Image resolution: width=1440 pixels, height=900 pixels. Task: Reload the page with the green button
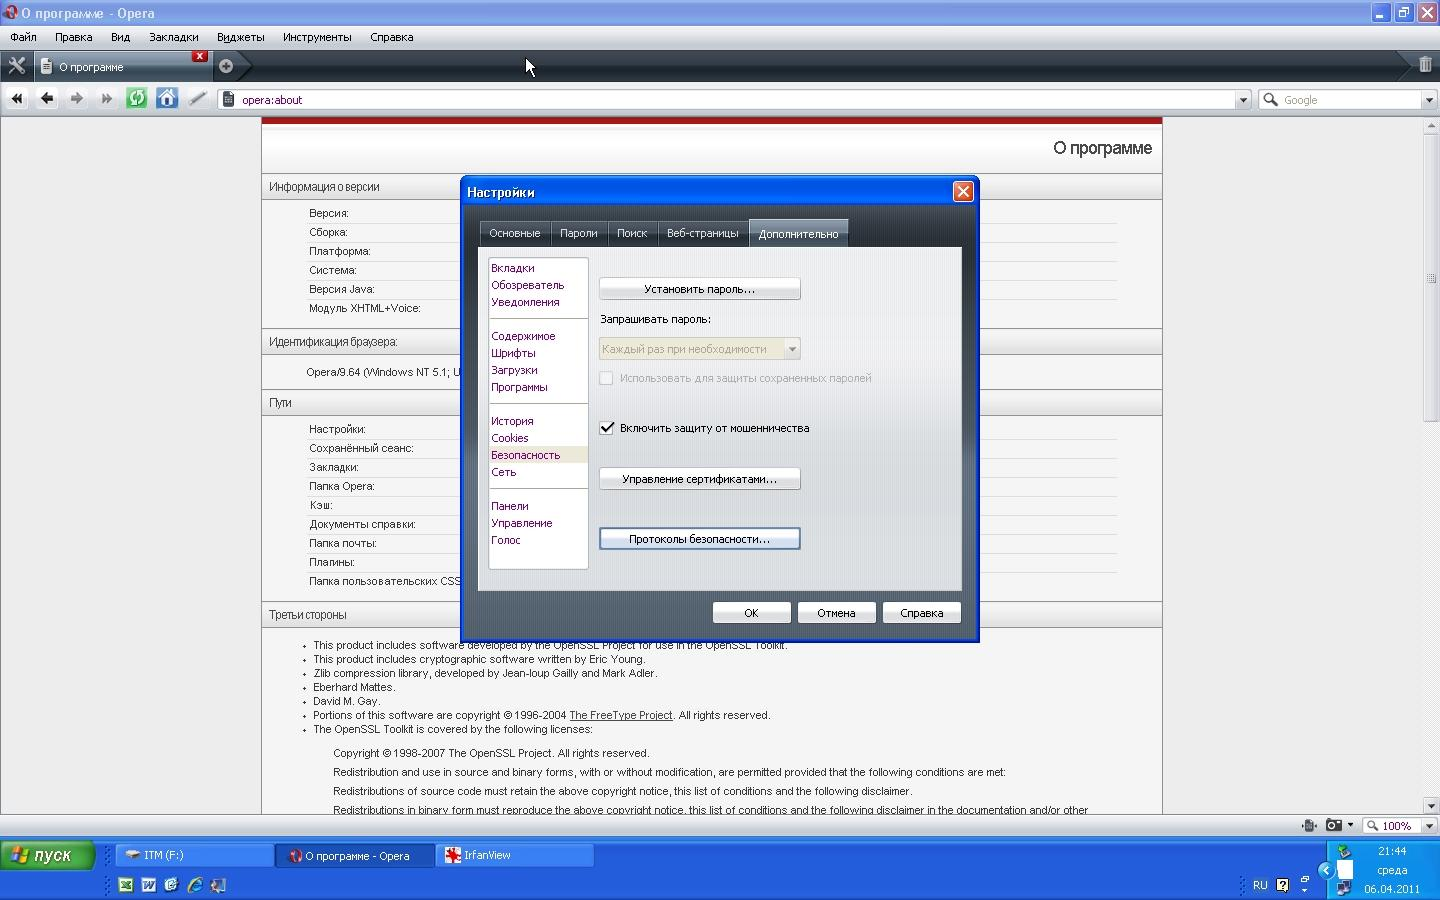137,98
